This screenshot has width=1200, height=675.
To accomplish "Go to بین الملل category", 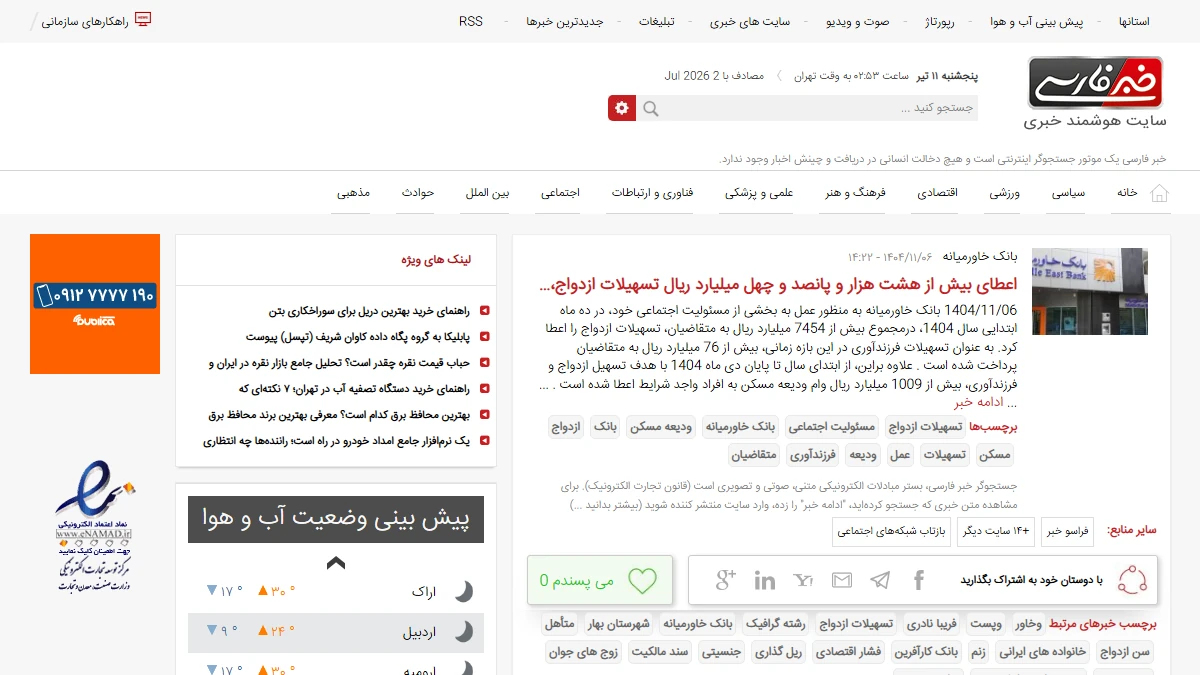I will 487,193.
